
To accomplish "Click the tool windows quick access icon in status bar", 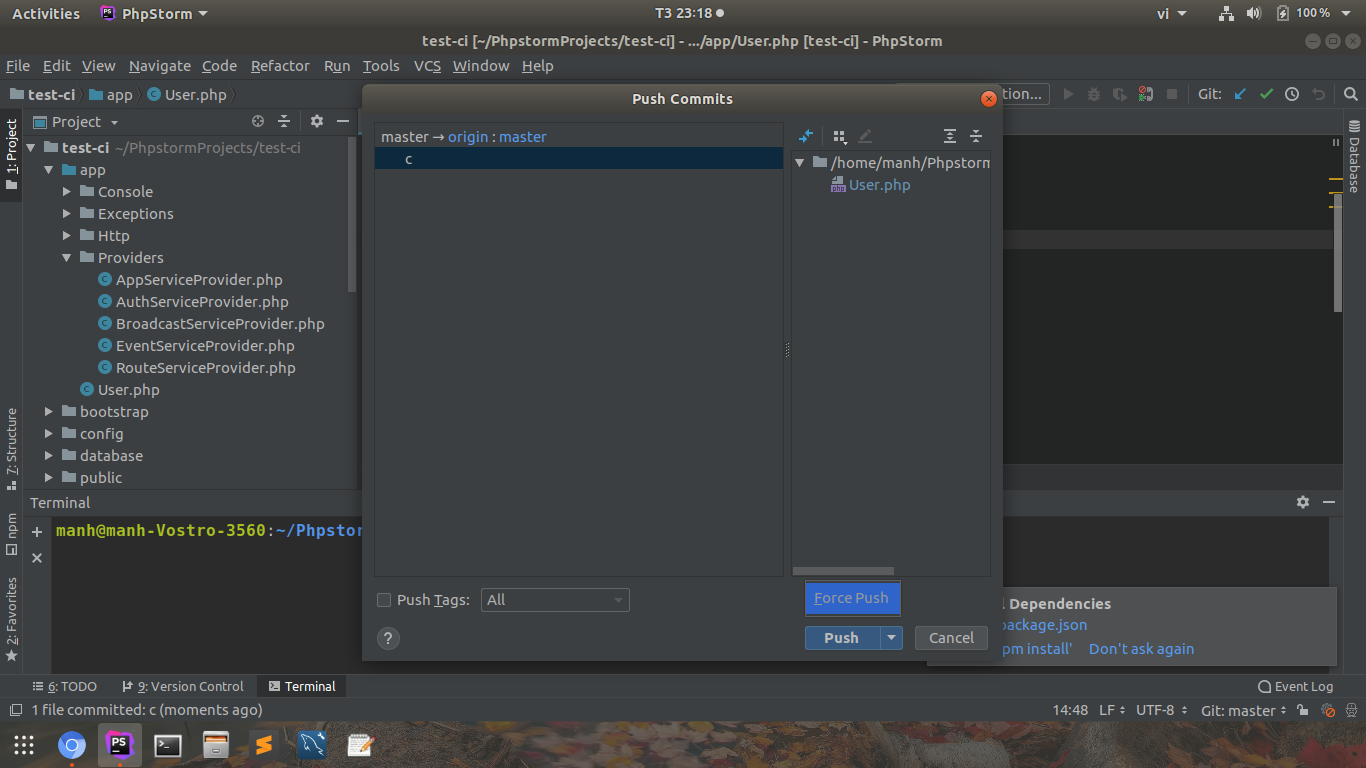I will [x=16, y=710].
